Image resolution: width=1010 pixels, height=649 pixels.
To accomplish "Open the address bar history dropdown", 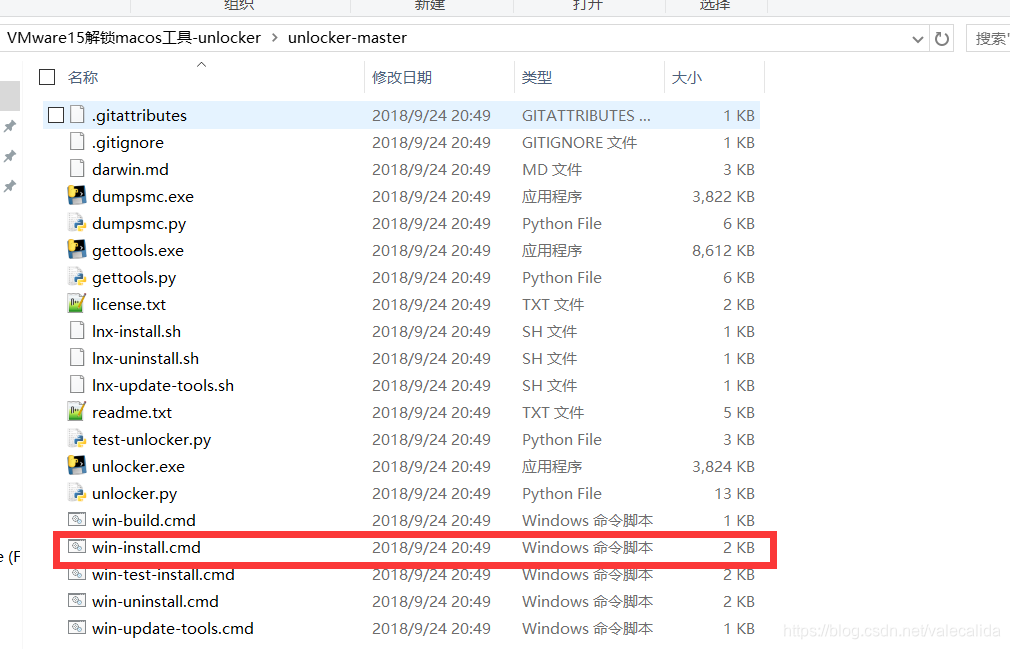I will (x=918, y=39).
